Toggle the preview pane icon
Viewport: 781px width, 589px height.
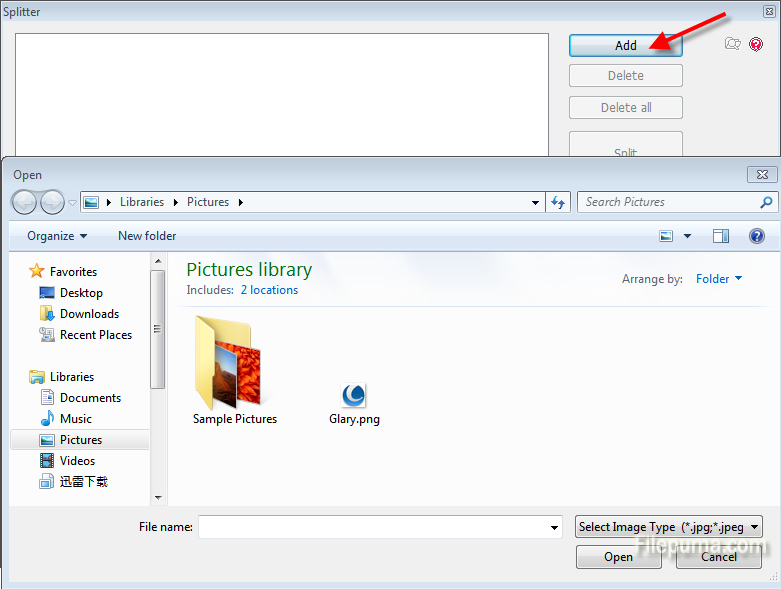pyautogui.click(x=721, y=236)
